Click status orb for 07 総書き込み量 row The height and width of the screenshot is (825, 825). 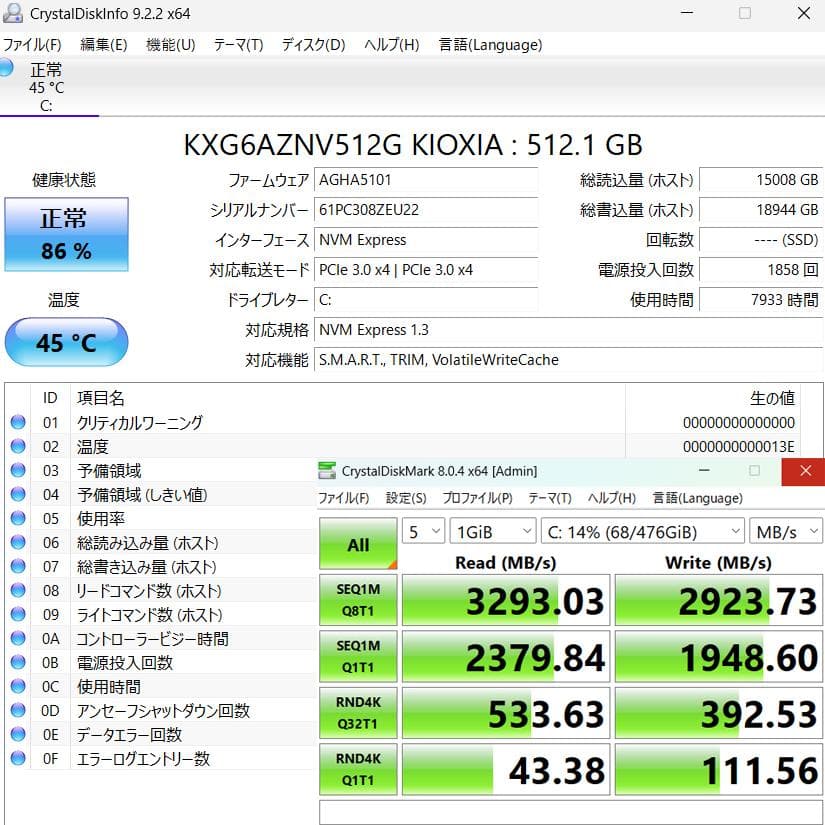[18, 566]
